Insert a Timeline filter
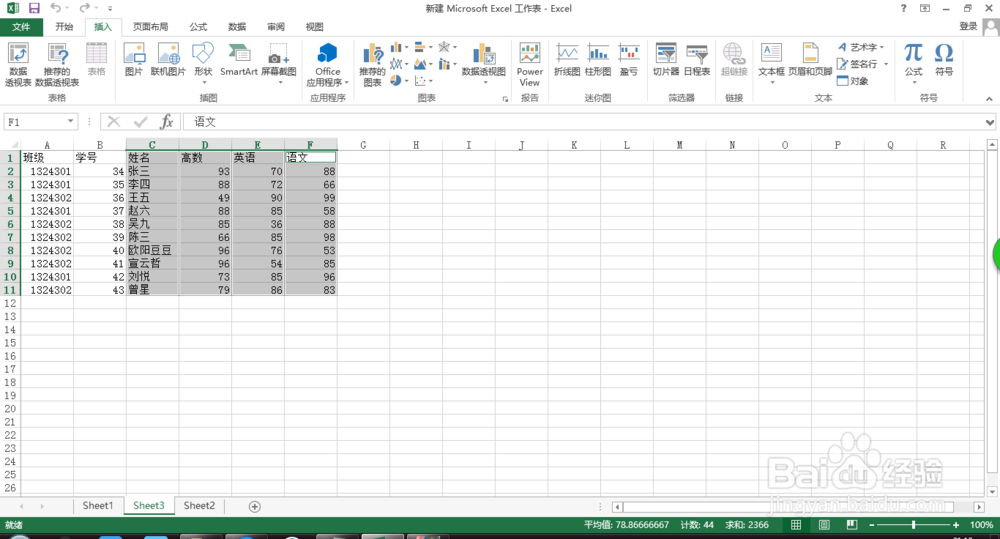This screenshot has width=1000, height=539. [697, 59]
